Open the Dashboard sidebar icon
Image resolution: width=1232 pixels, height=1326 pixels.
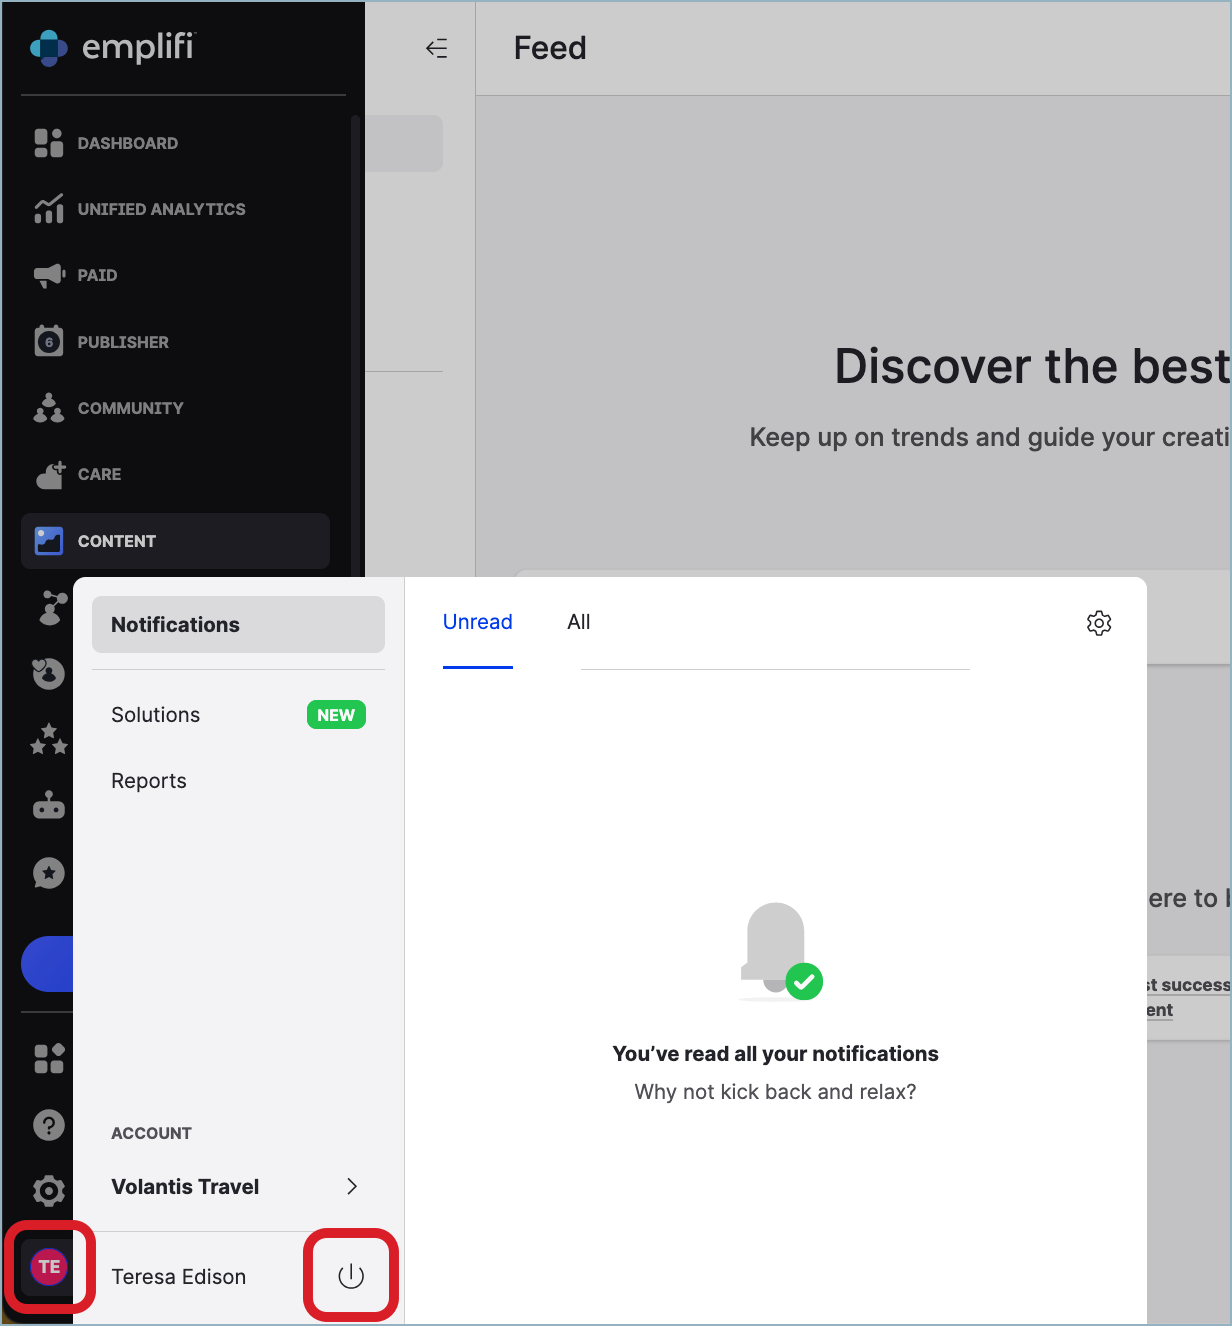[x=49, y=143]
